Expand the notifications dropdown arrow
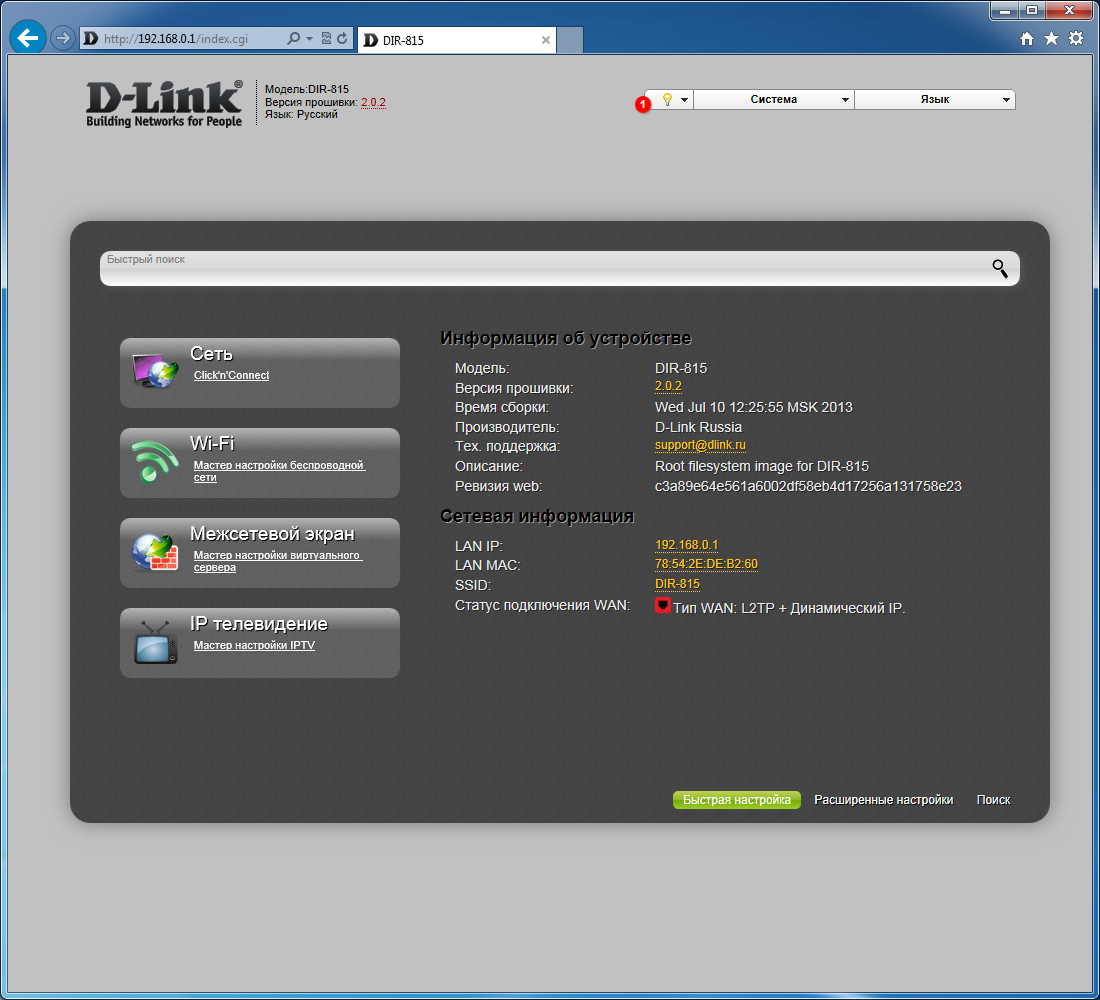This screenshot has width=1100, height=1000. click(684, 100)
